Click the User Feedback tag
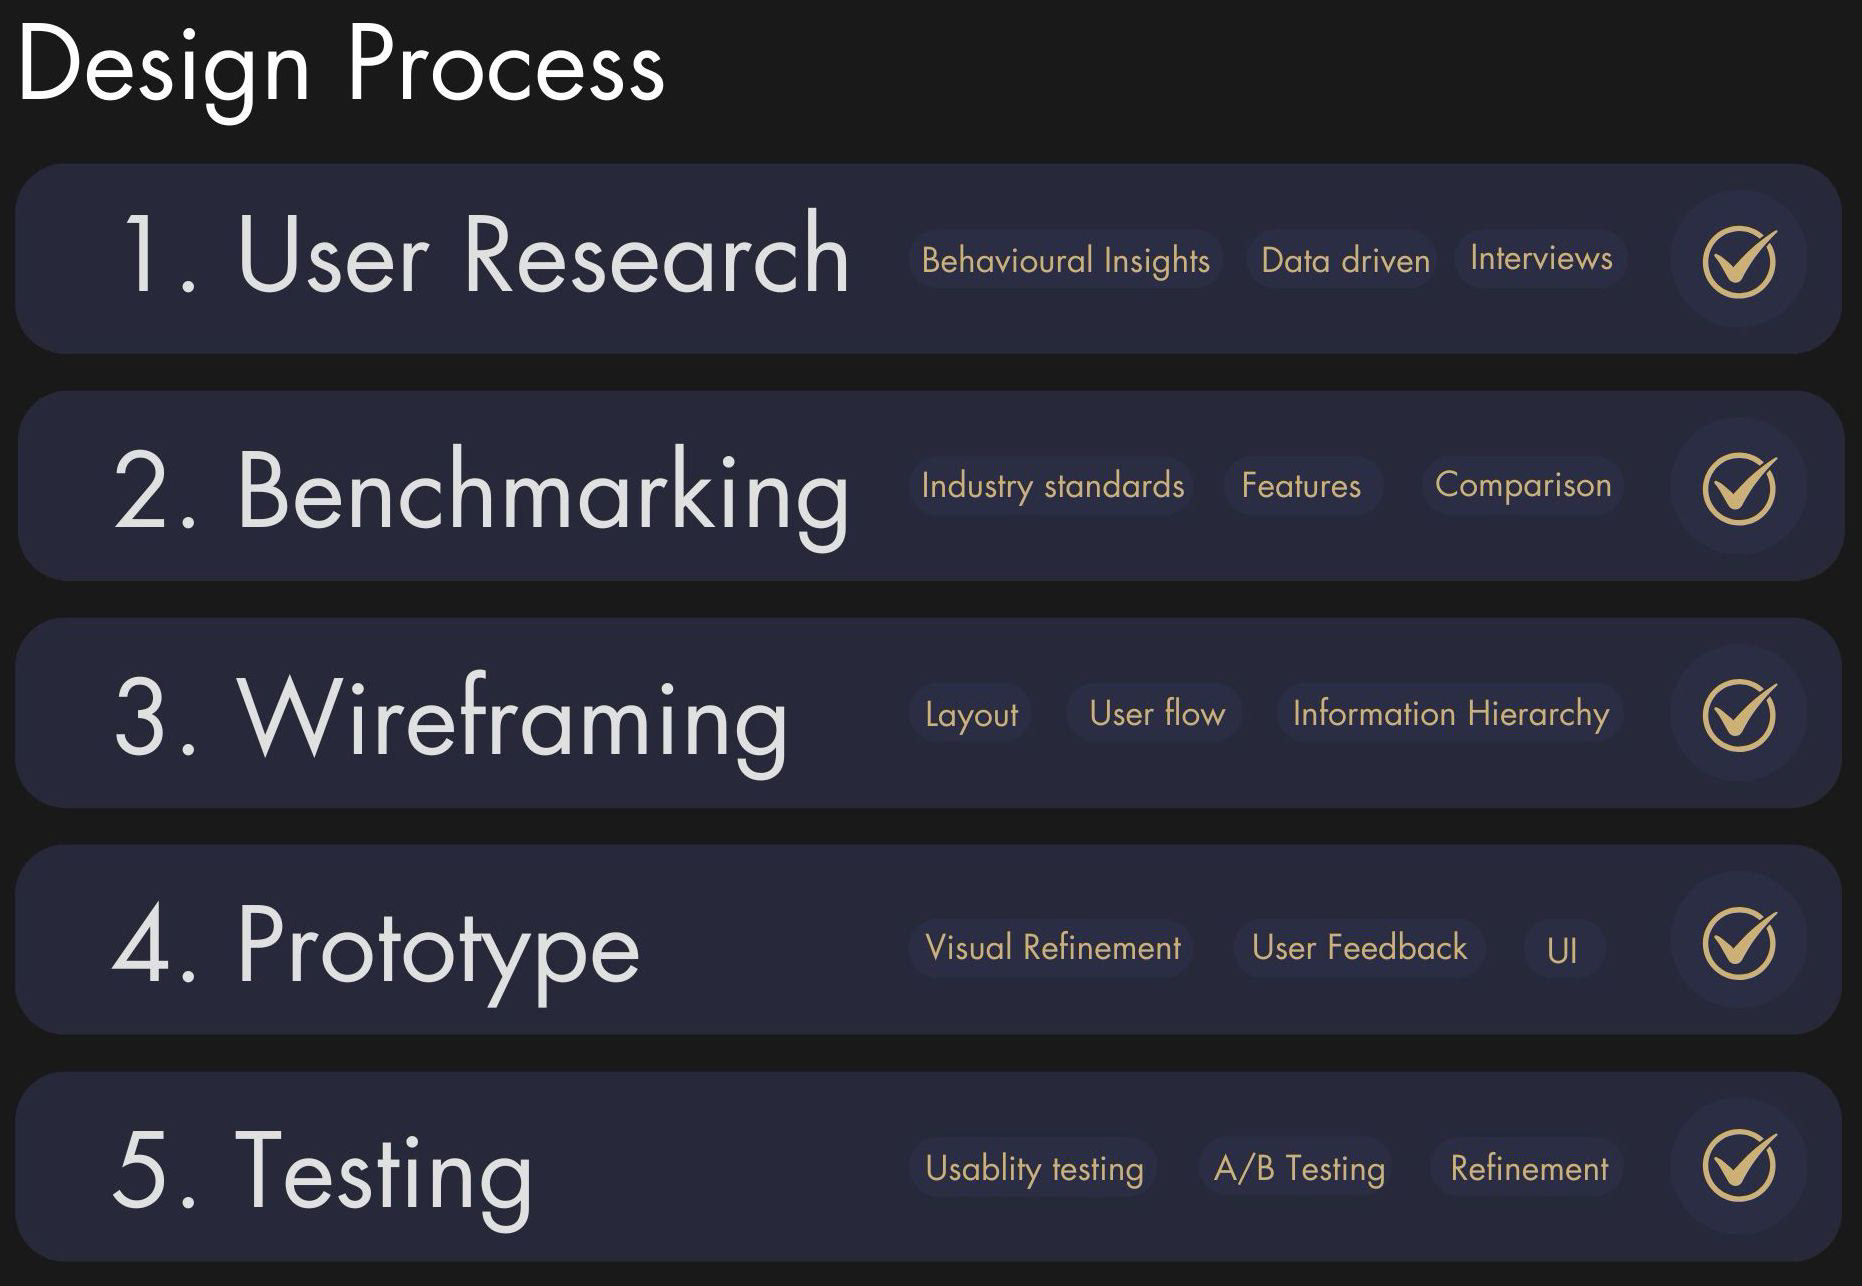The image size is (1862, 1286). tap(1358, 947)
